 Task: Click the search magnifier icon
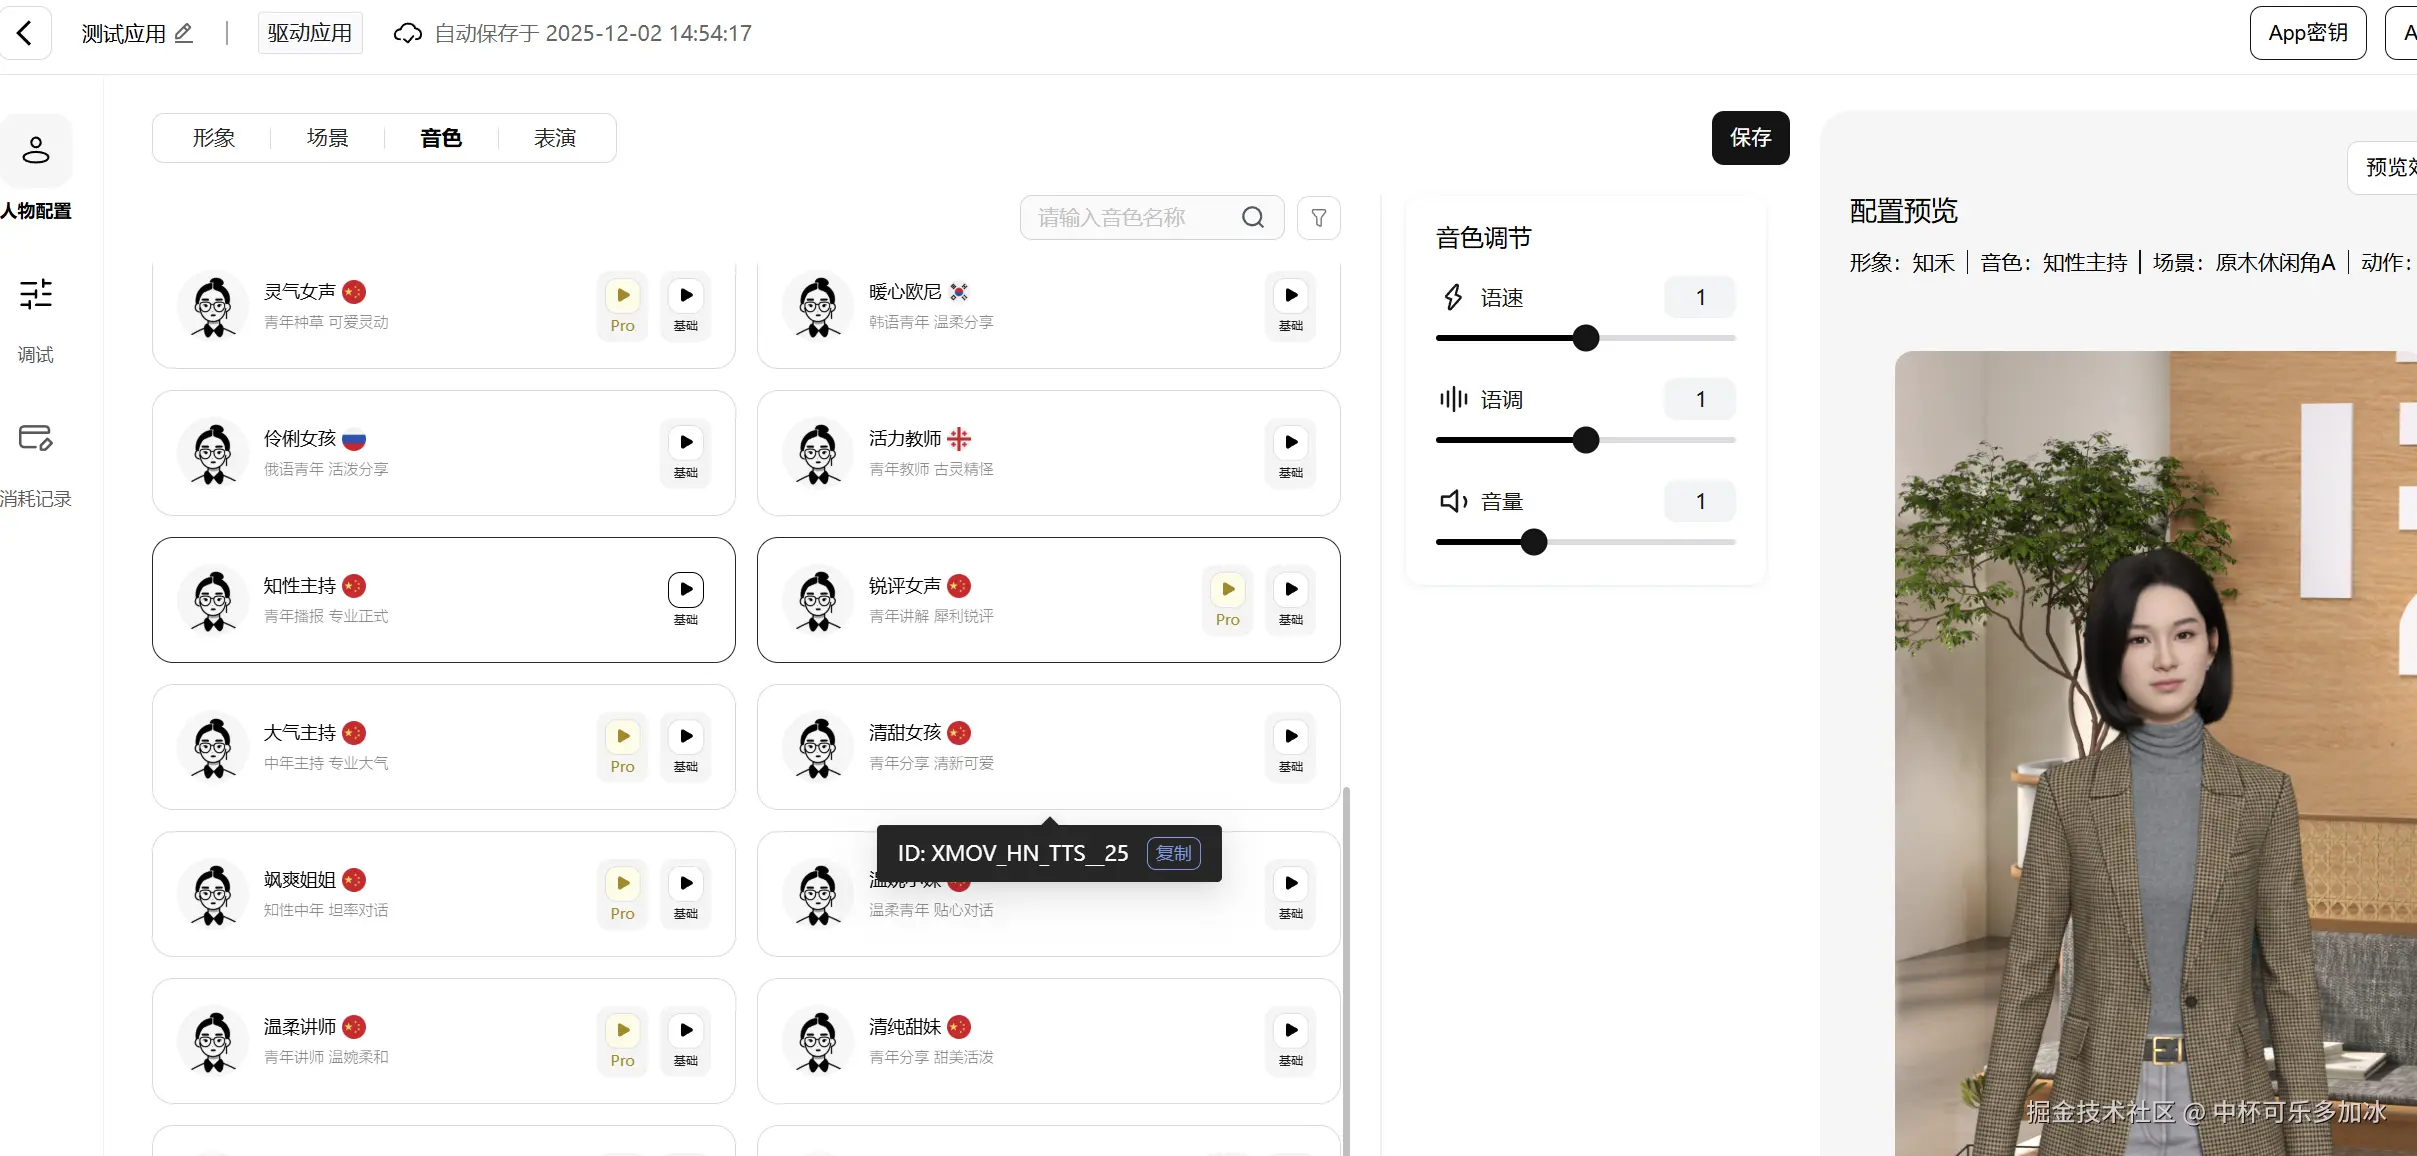pos(1253,218)
